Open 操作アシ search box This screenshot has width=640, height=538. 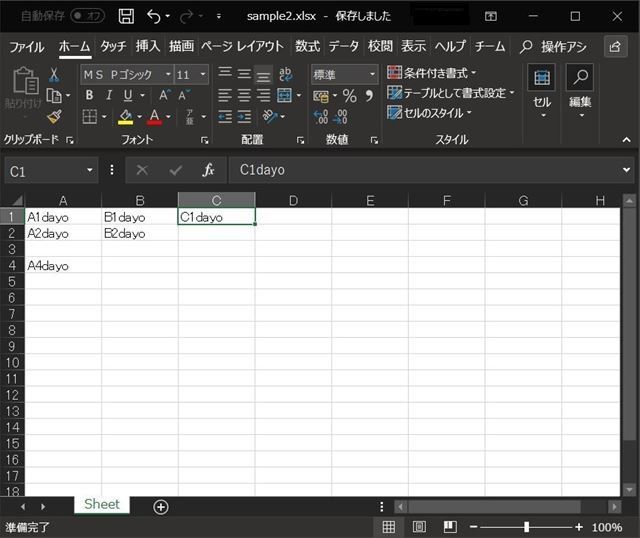point(553,47)
